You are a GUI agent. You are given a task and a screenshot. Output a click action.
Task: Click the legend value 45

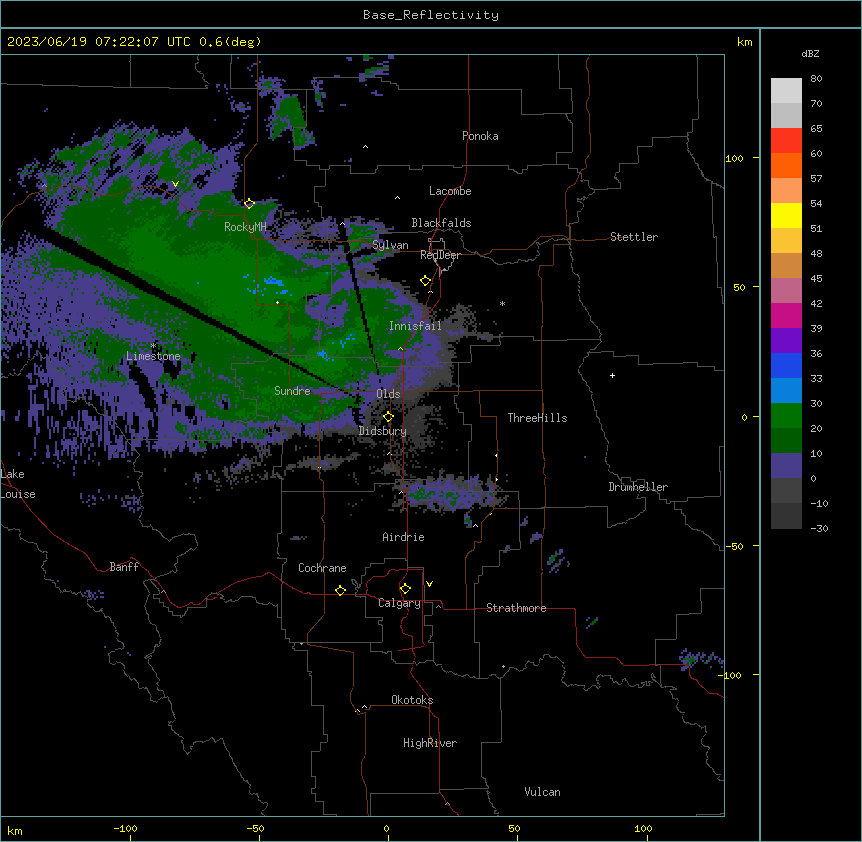point(816,279)
